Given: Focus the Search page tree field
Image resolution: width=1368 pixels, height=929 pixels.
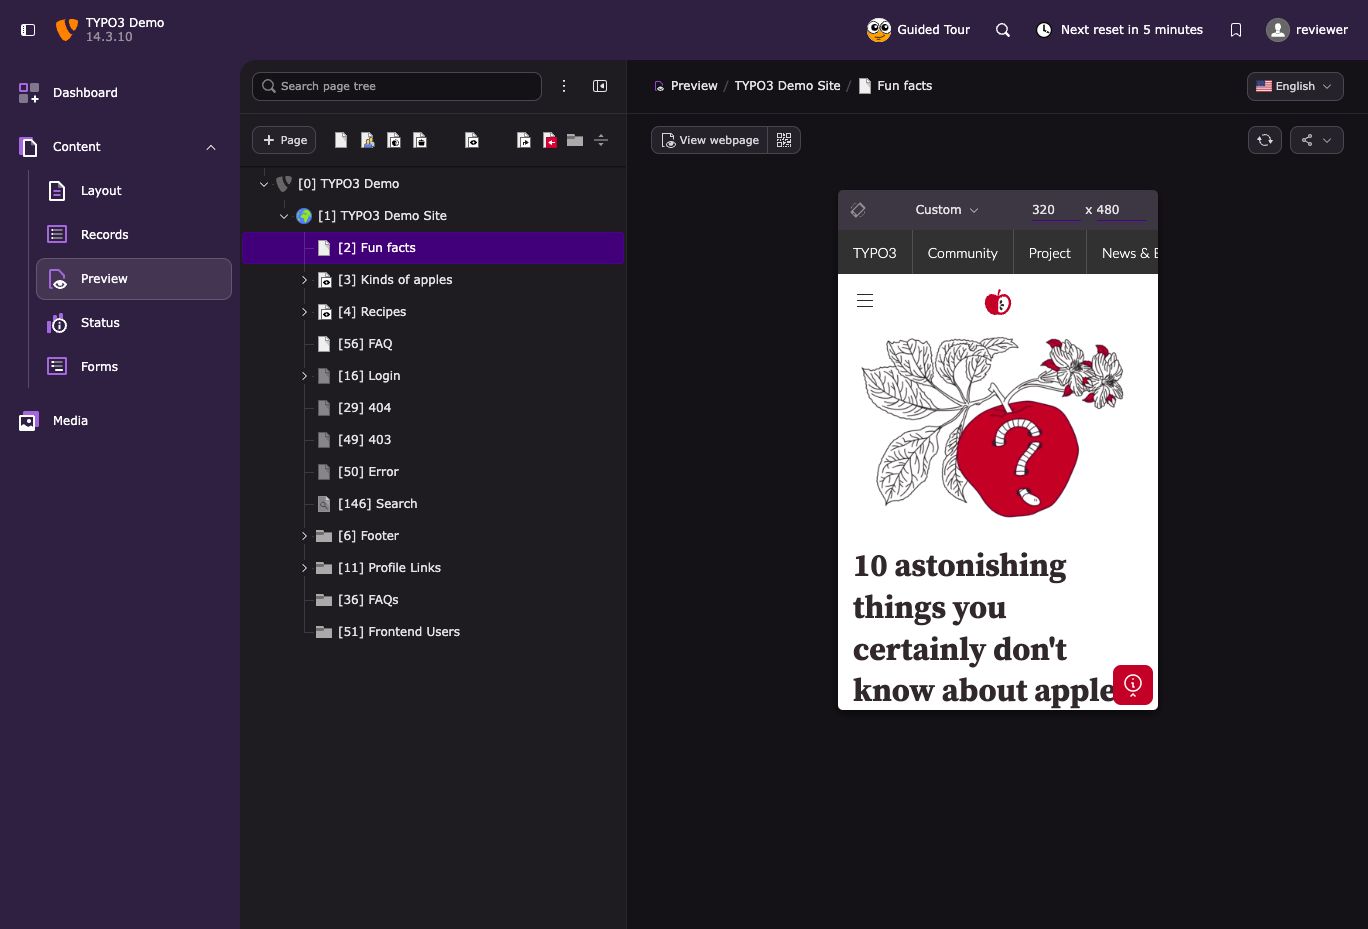Looking at the screenshot, I should (x=397, y=86).
